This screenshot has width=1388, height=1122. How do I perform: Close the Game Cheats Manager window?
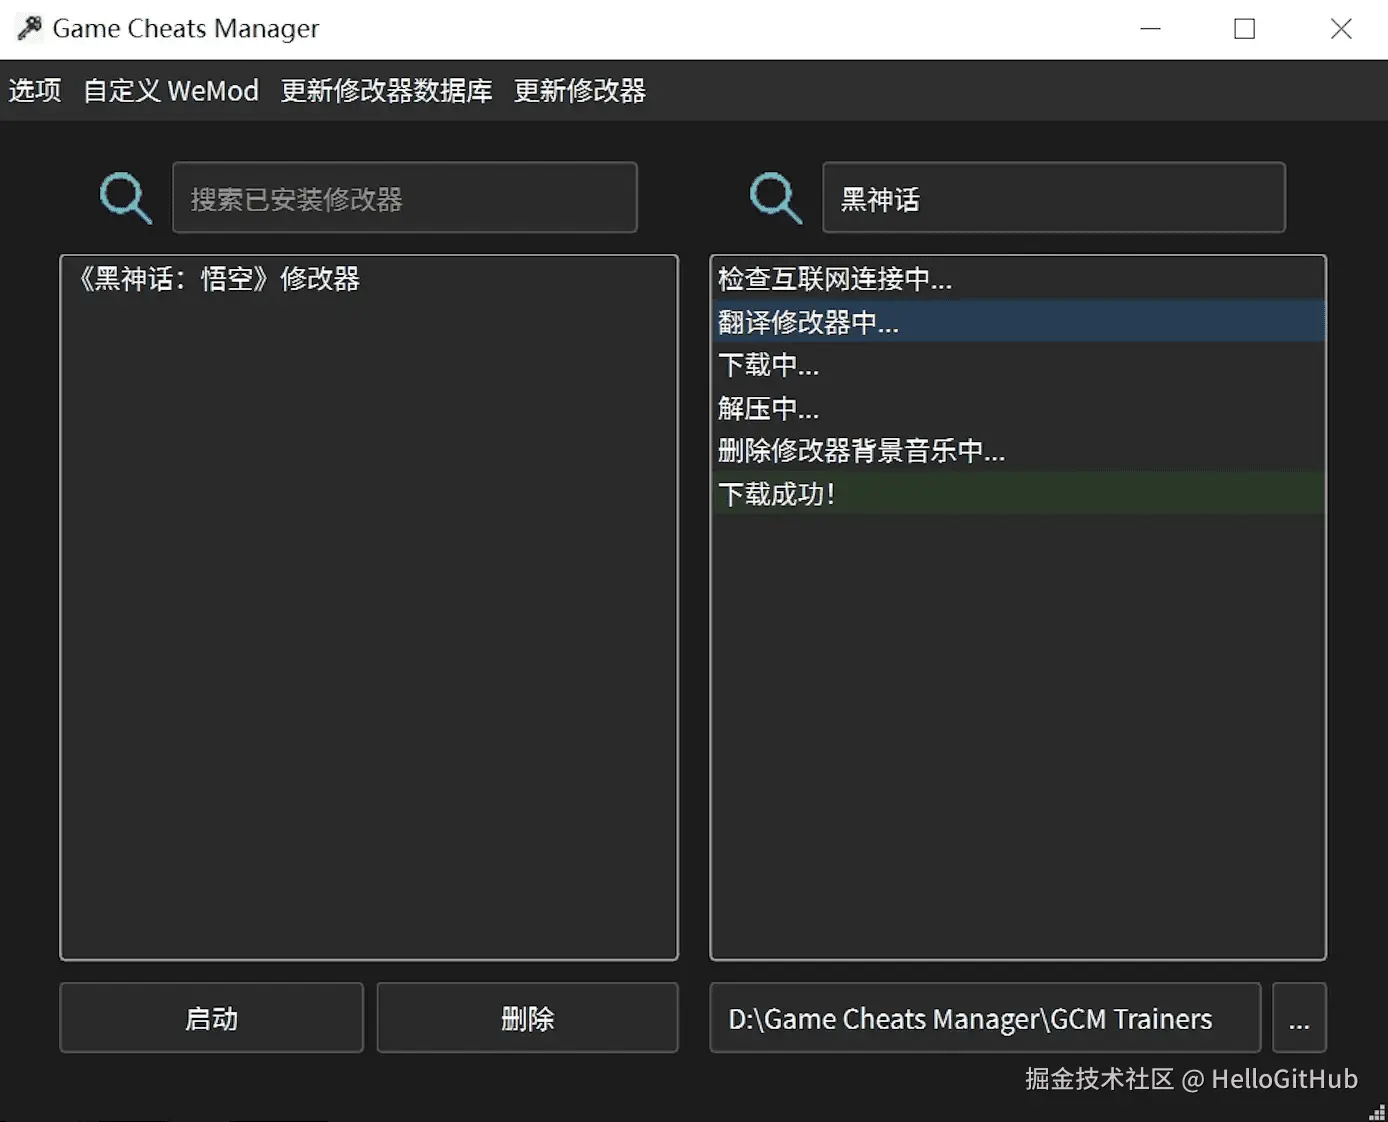(x=1341, y=29)
